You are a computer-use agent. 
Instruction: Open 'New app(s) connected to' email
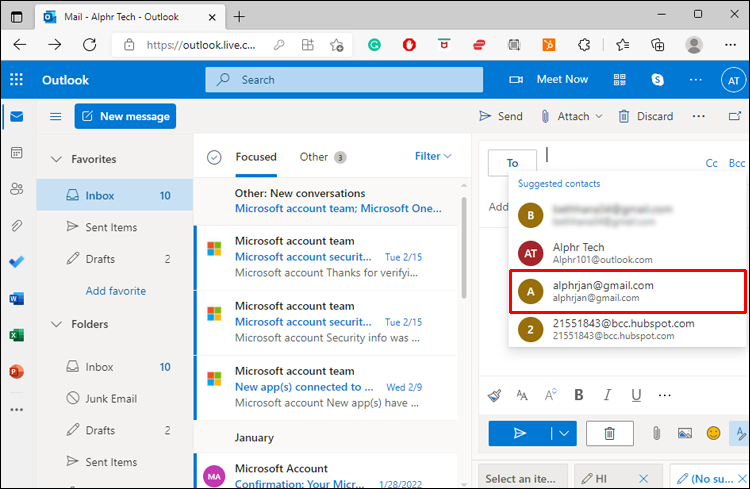[327, 387]
